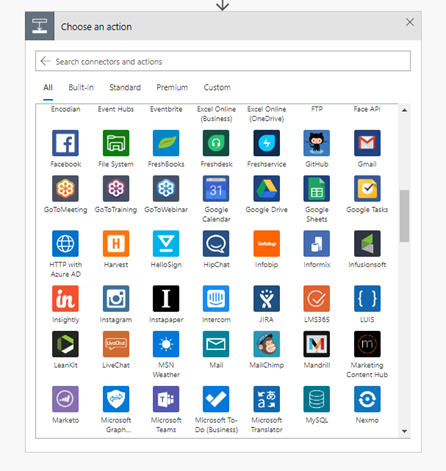Choose the LUIS connector

[x=367, y=298]
